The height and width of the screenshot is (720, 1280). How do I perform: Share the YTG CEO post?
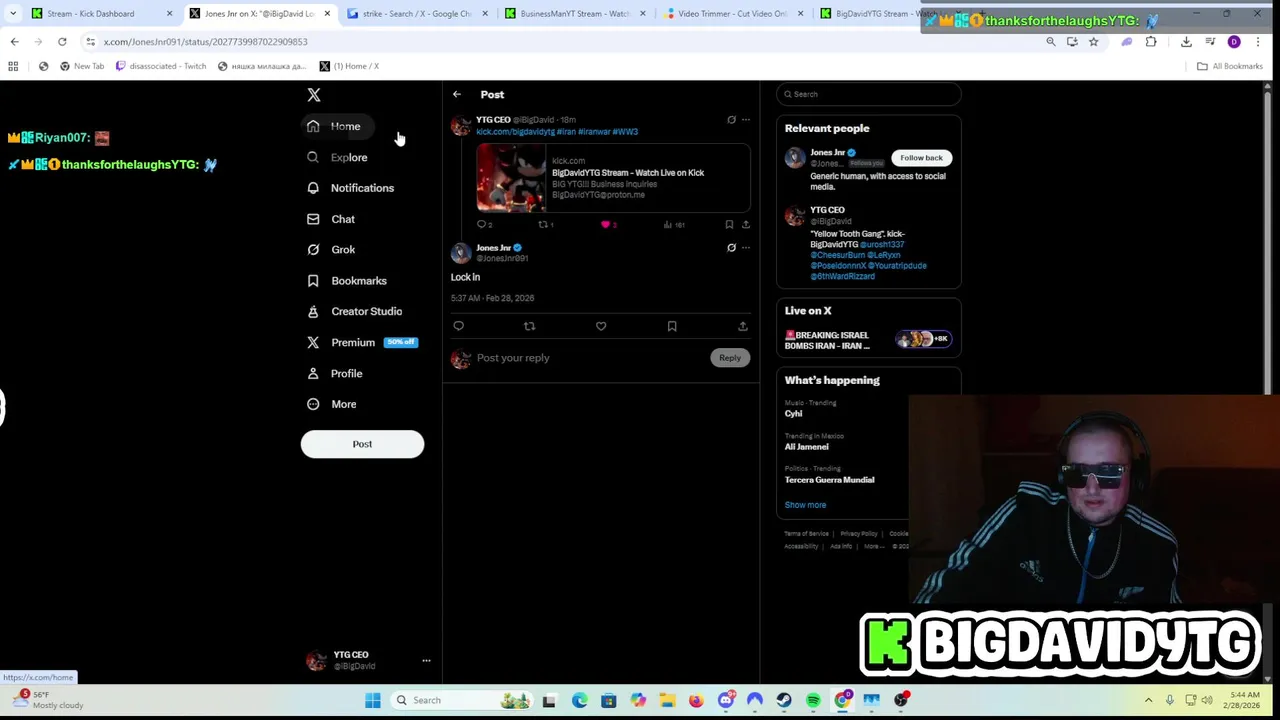pyautogui.click(x=746, y=225)
